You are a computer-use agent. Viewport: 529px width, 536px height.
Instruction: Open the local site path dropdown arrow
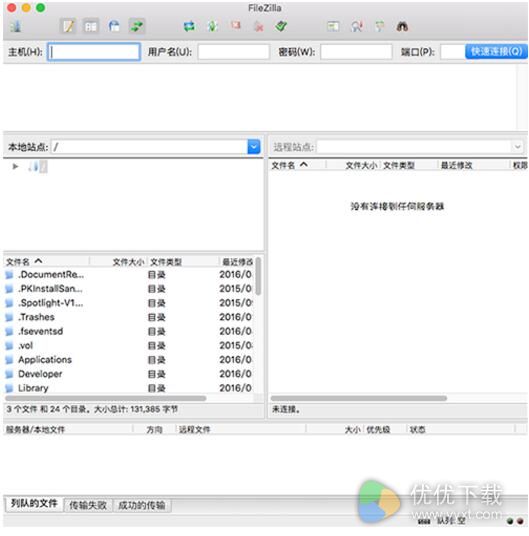(254, 147)
